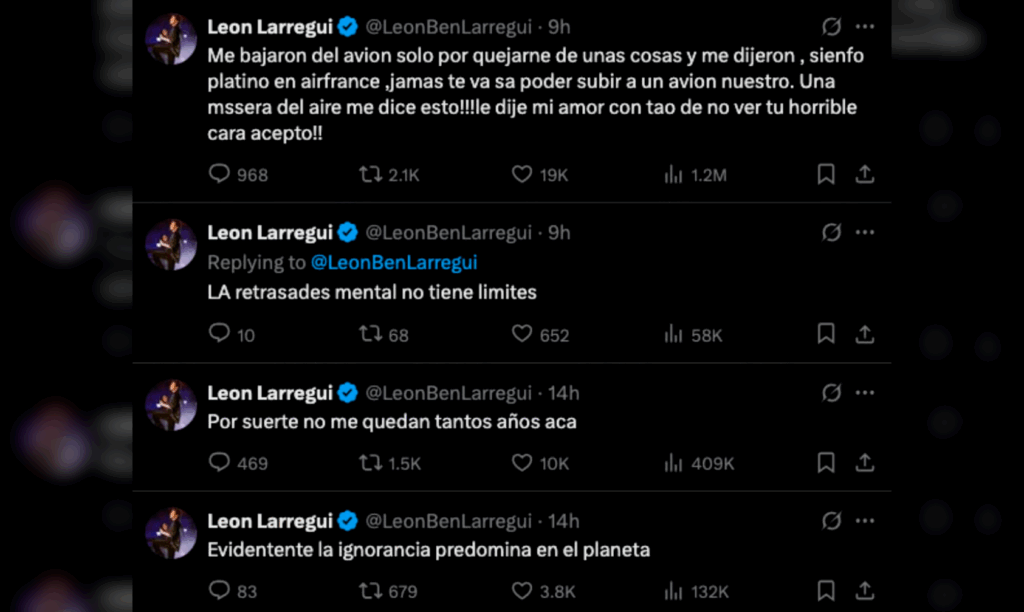View analytics of tweet with 1.2M views
The image size is (1024, 612).
point(674,175)
